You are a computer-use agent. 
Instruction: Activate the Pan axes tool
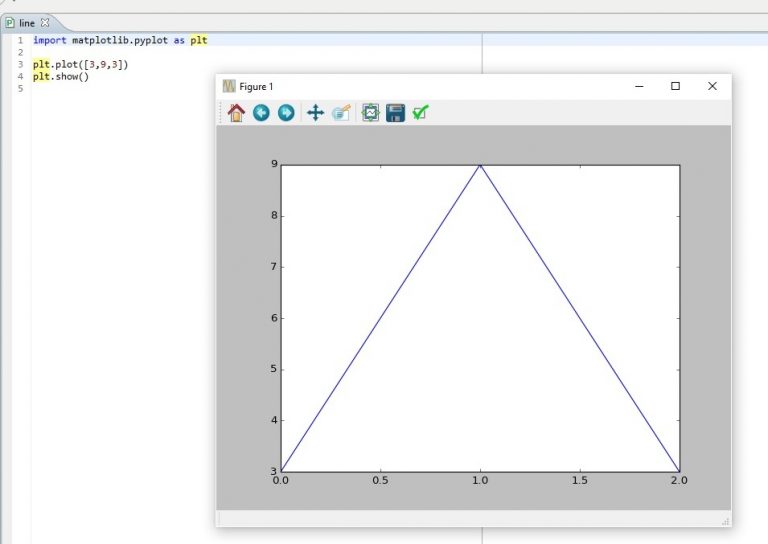(x=315, y=113)
